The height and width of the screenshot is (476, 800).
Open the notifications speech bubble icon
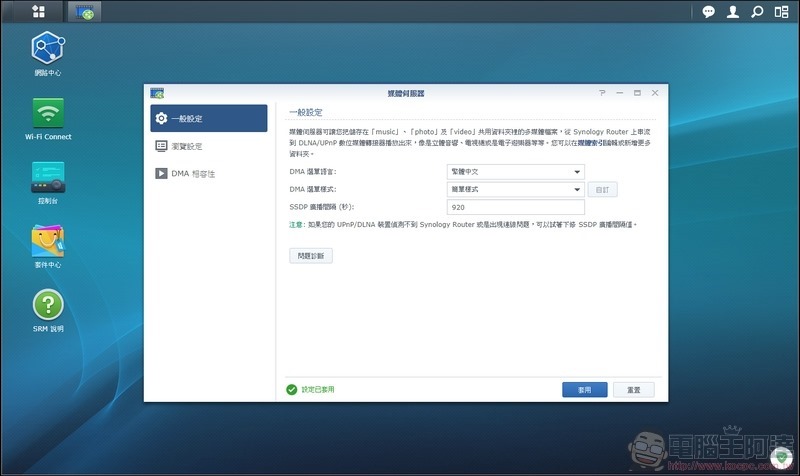(709, 12)
